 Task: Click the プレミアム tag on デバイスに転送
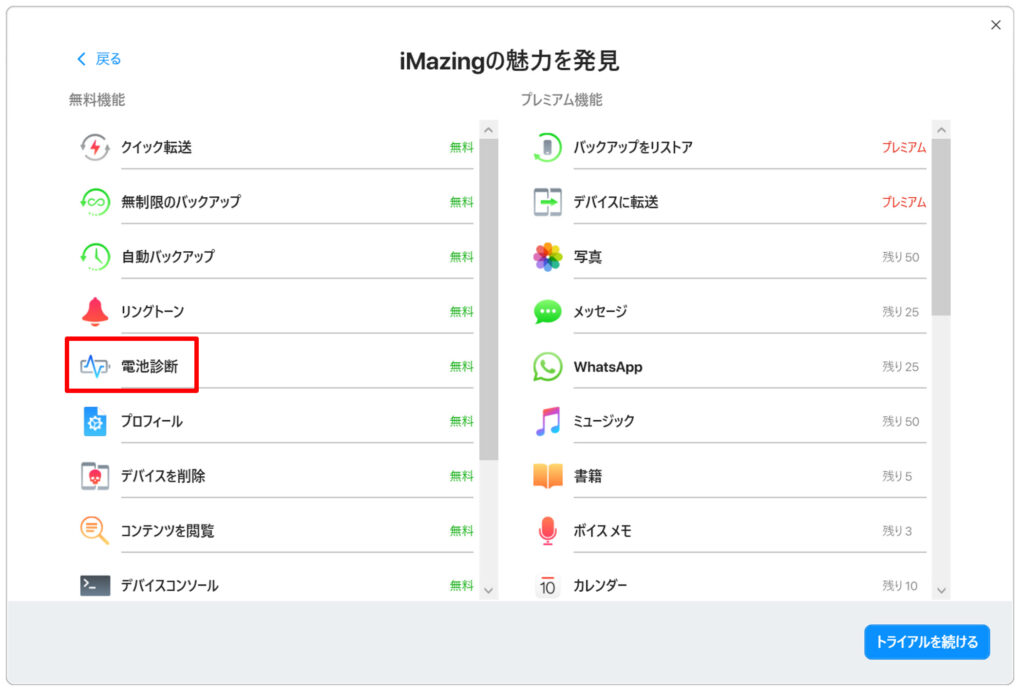904,202
